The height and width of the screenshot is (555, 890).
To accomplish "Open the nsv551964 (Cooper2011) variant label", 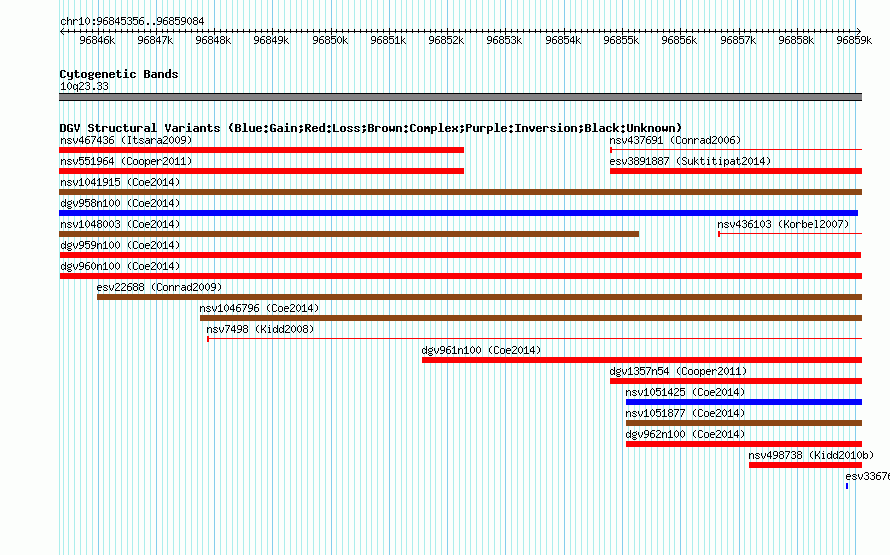I will point(126,161).
